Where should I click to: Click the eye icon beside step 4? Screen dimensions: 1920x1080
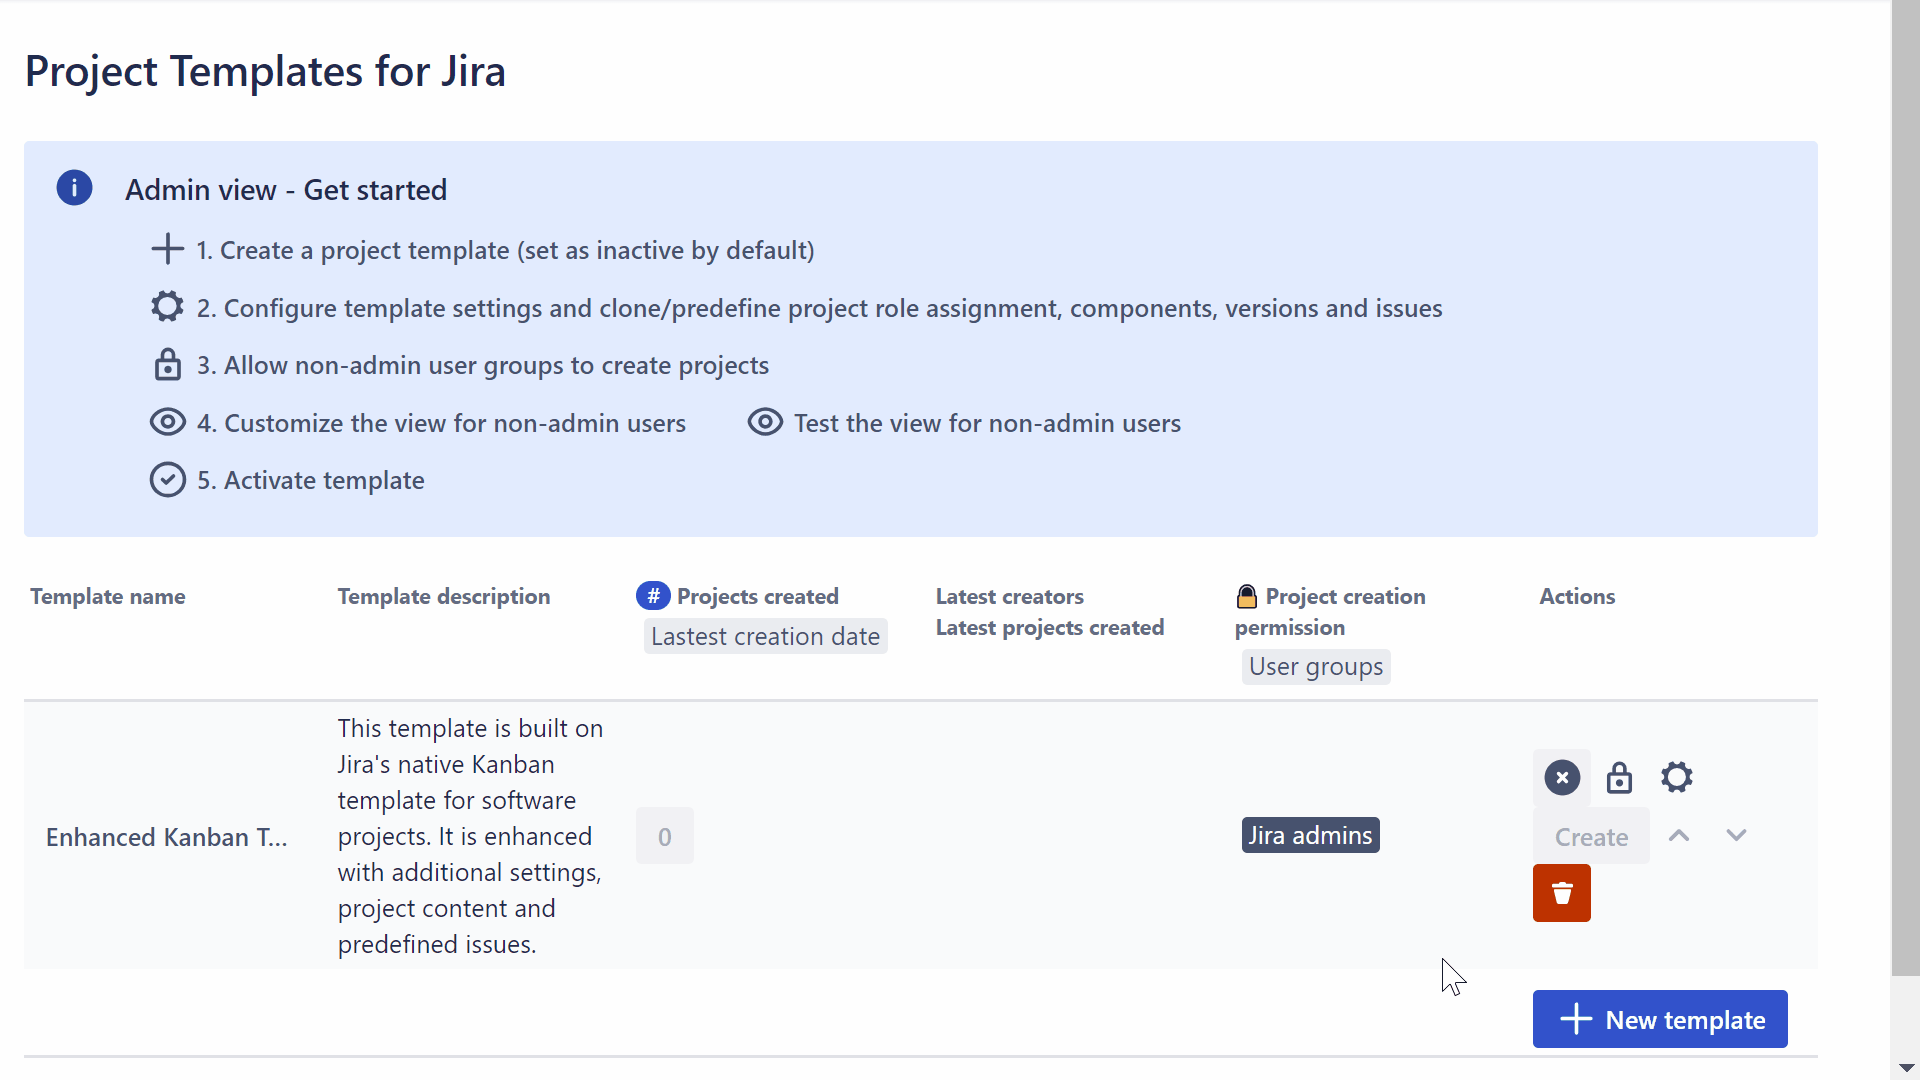[x=167, y=422]
